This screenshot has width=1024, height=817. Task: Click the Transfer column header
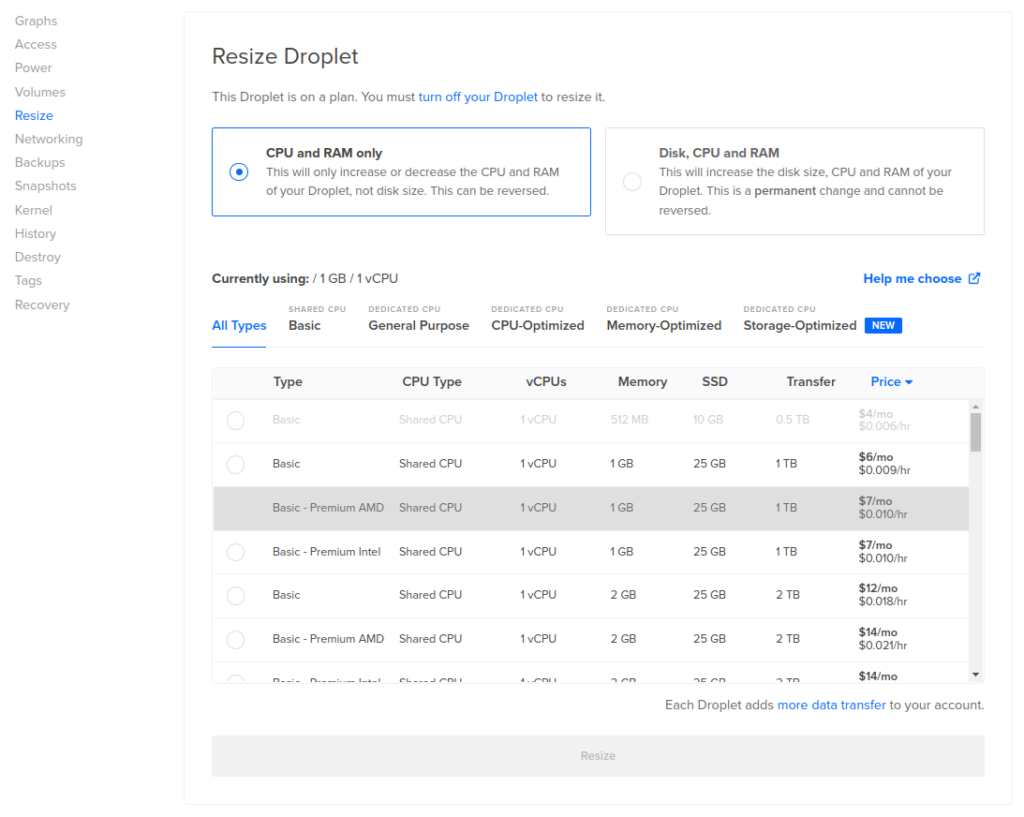point(810,382)
